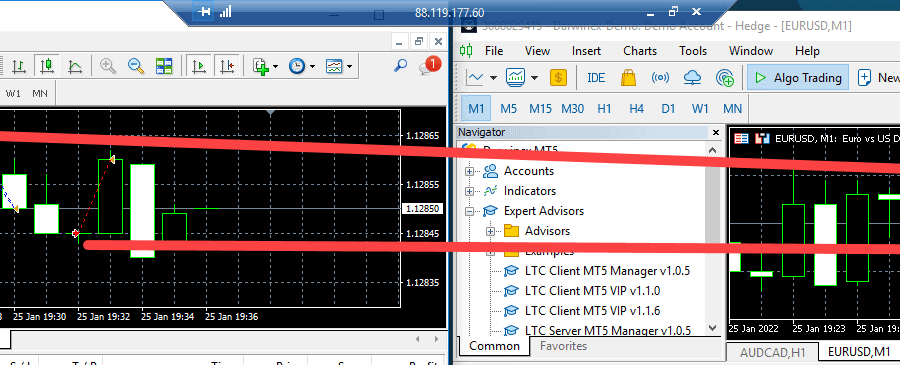The width and height of the screenshot is (900, 365).
Task: Click the Zoom Out magnifier icon
Action: tap(135, 66)
